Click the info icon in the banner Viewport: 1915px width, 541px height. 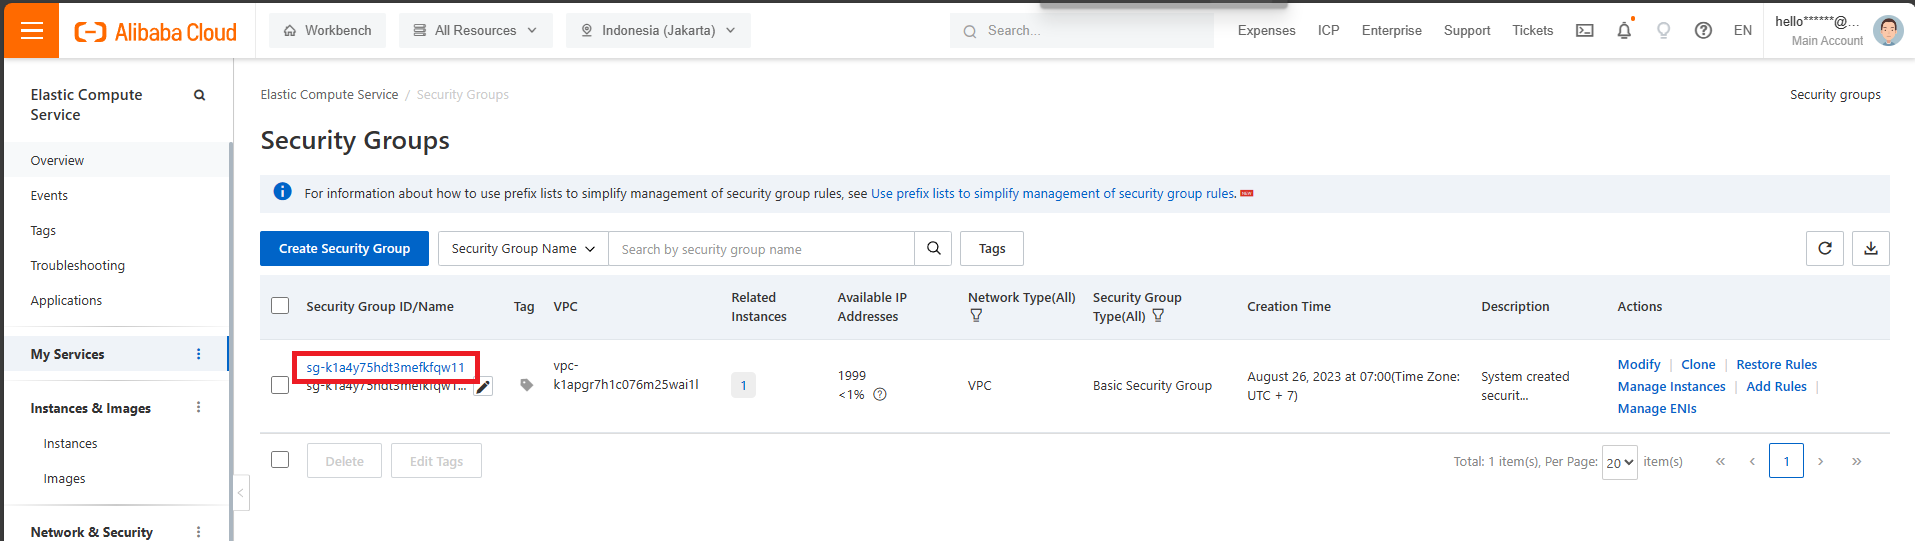pos(283,192)
